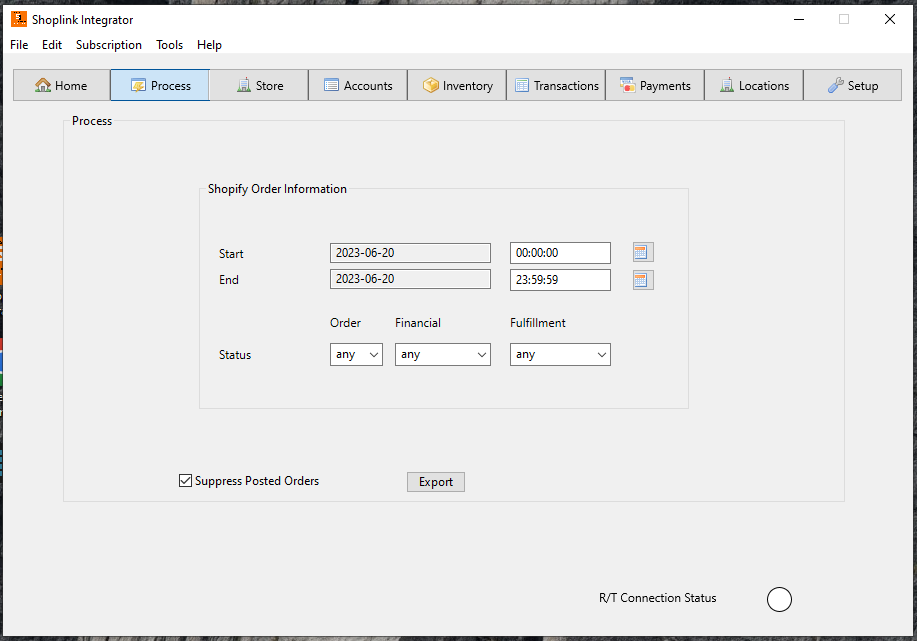Image resolution: width=917 pixels, height=641 pixels.
Task: Click the Start date field 2023-06-20
Action: coord(410,253)
